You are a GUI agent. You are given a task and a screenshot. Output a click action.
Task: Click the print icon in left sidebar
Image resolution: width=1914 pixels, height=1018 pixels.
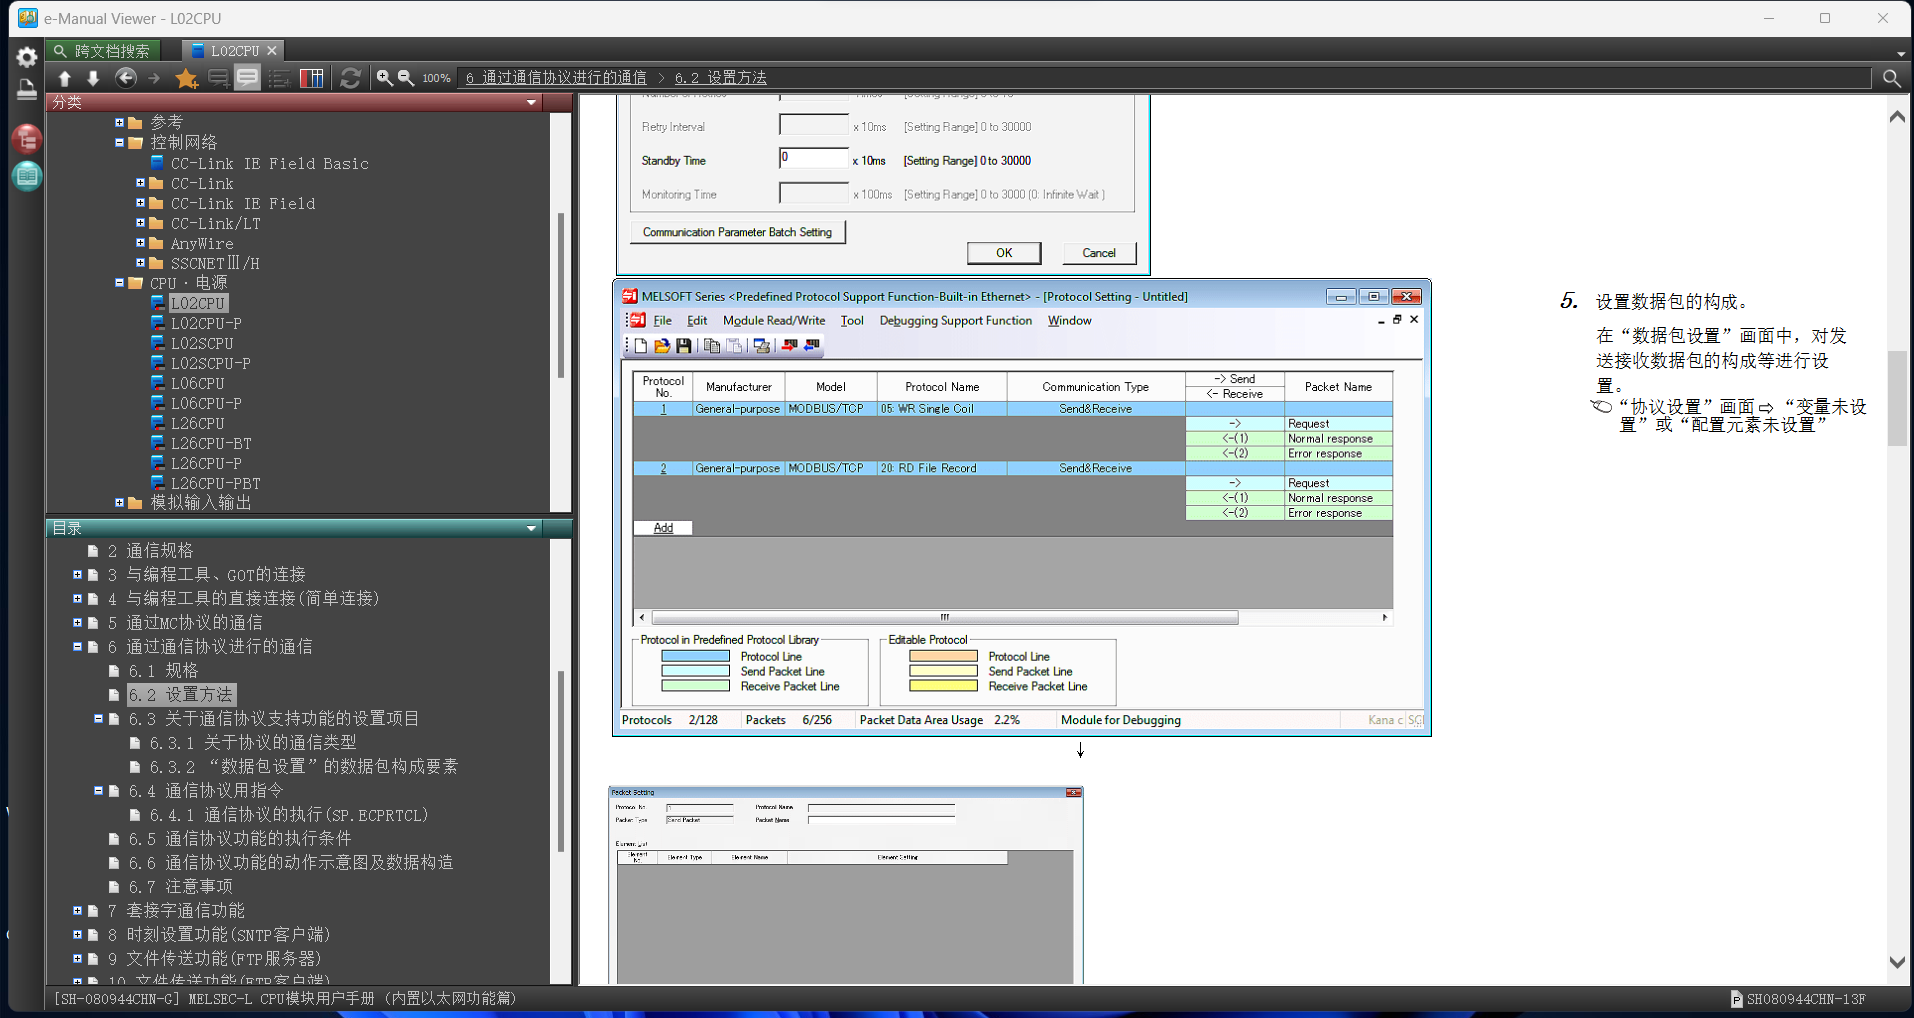pos(27,90)
